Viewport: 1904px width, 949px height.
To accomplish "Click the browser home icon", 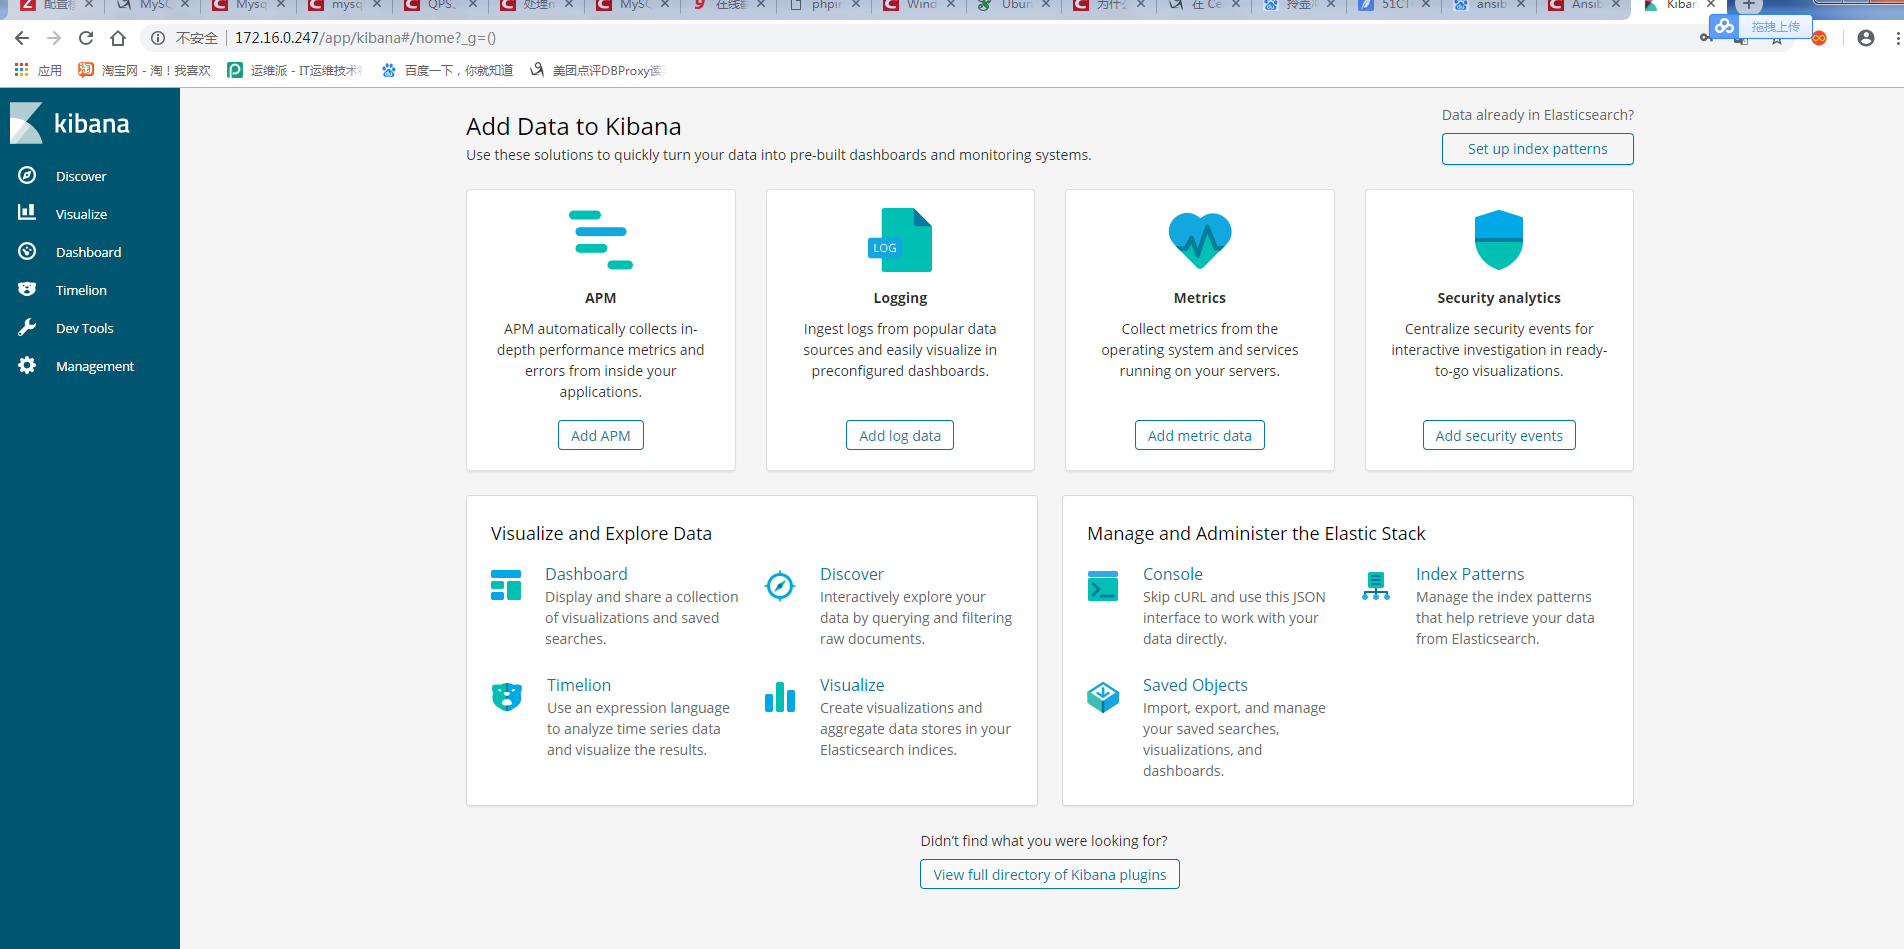I will point(118,38).
